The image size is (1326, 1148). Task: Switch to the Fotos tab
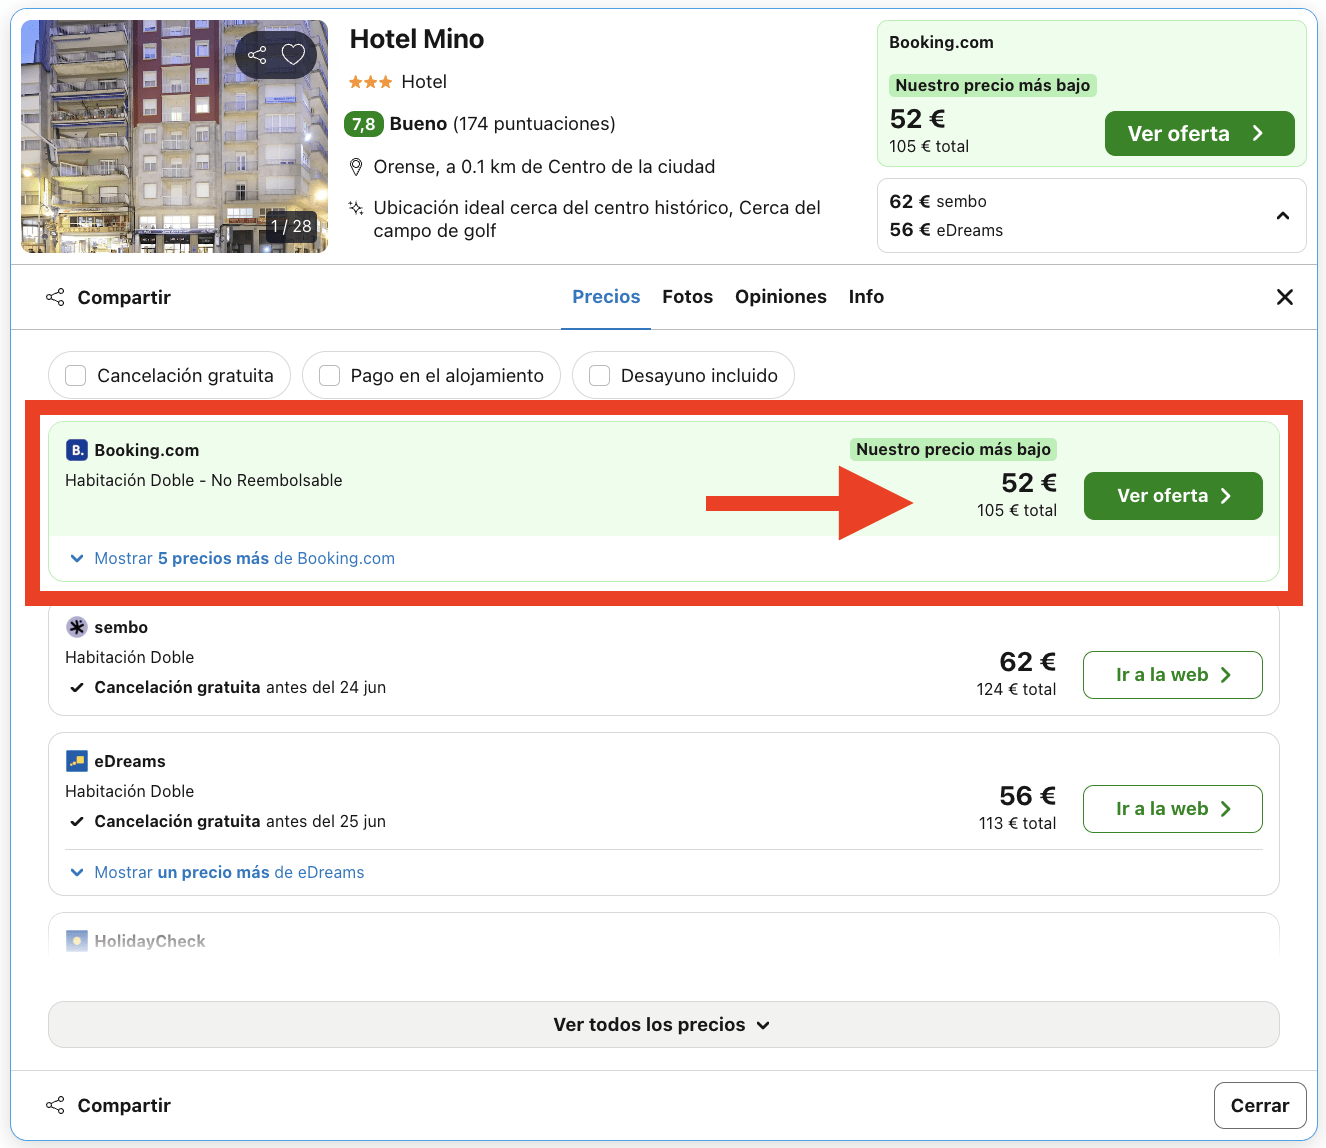click(687, 296)
